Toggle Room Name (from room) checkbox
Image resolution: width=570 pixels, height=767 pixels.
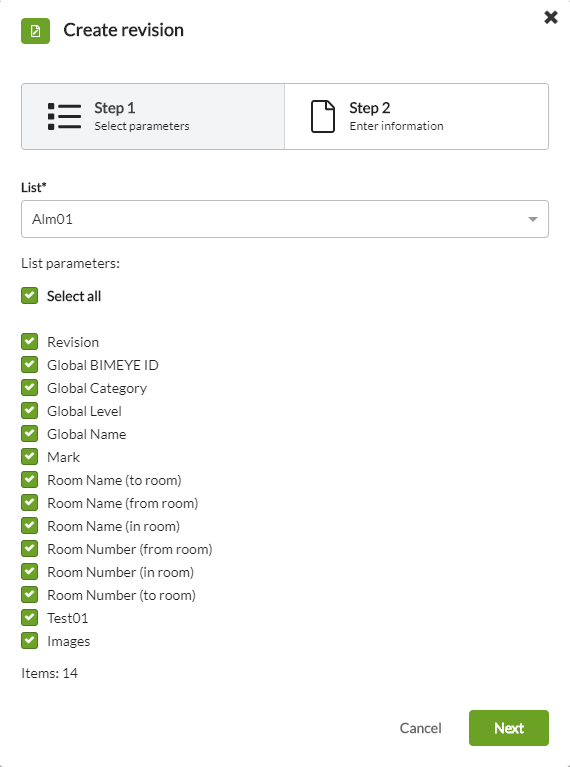point(29,502)
